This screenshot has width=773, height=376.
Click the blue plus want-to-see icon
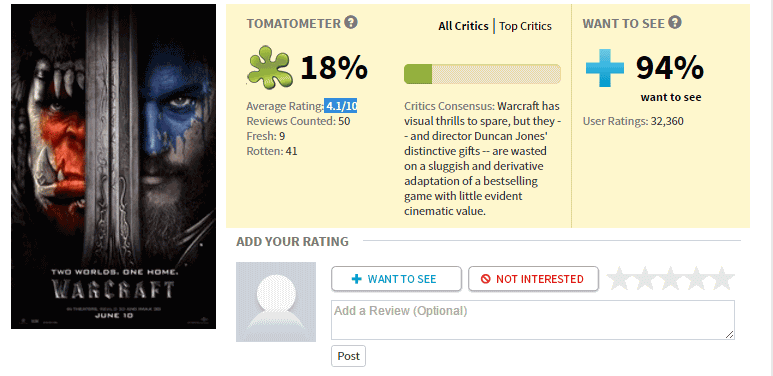click(605, 68)
